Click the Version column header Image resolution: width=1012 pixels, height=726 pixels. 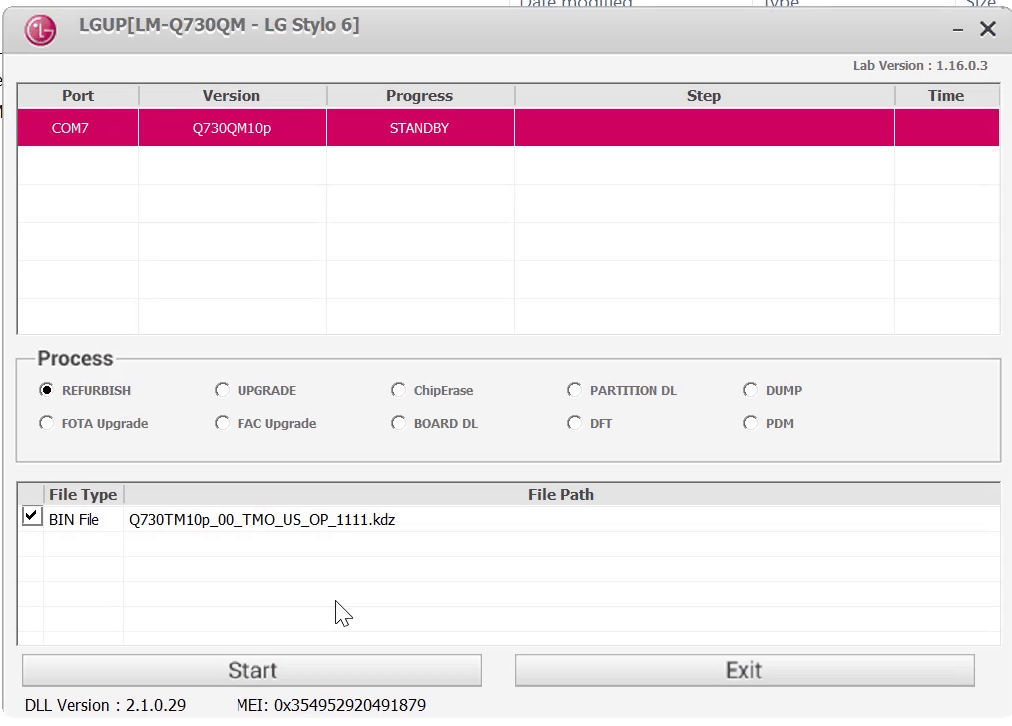[x=231, y=95]
